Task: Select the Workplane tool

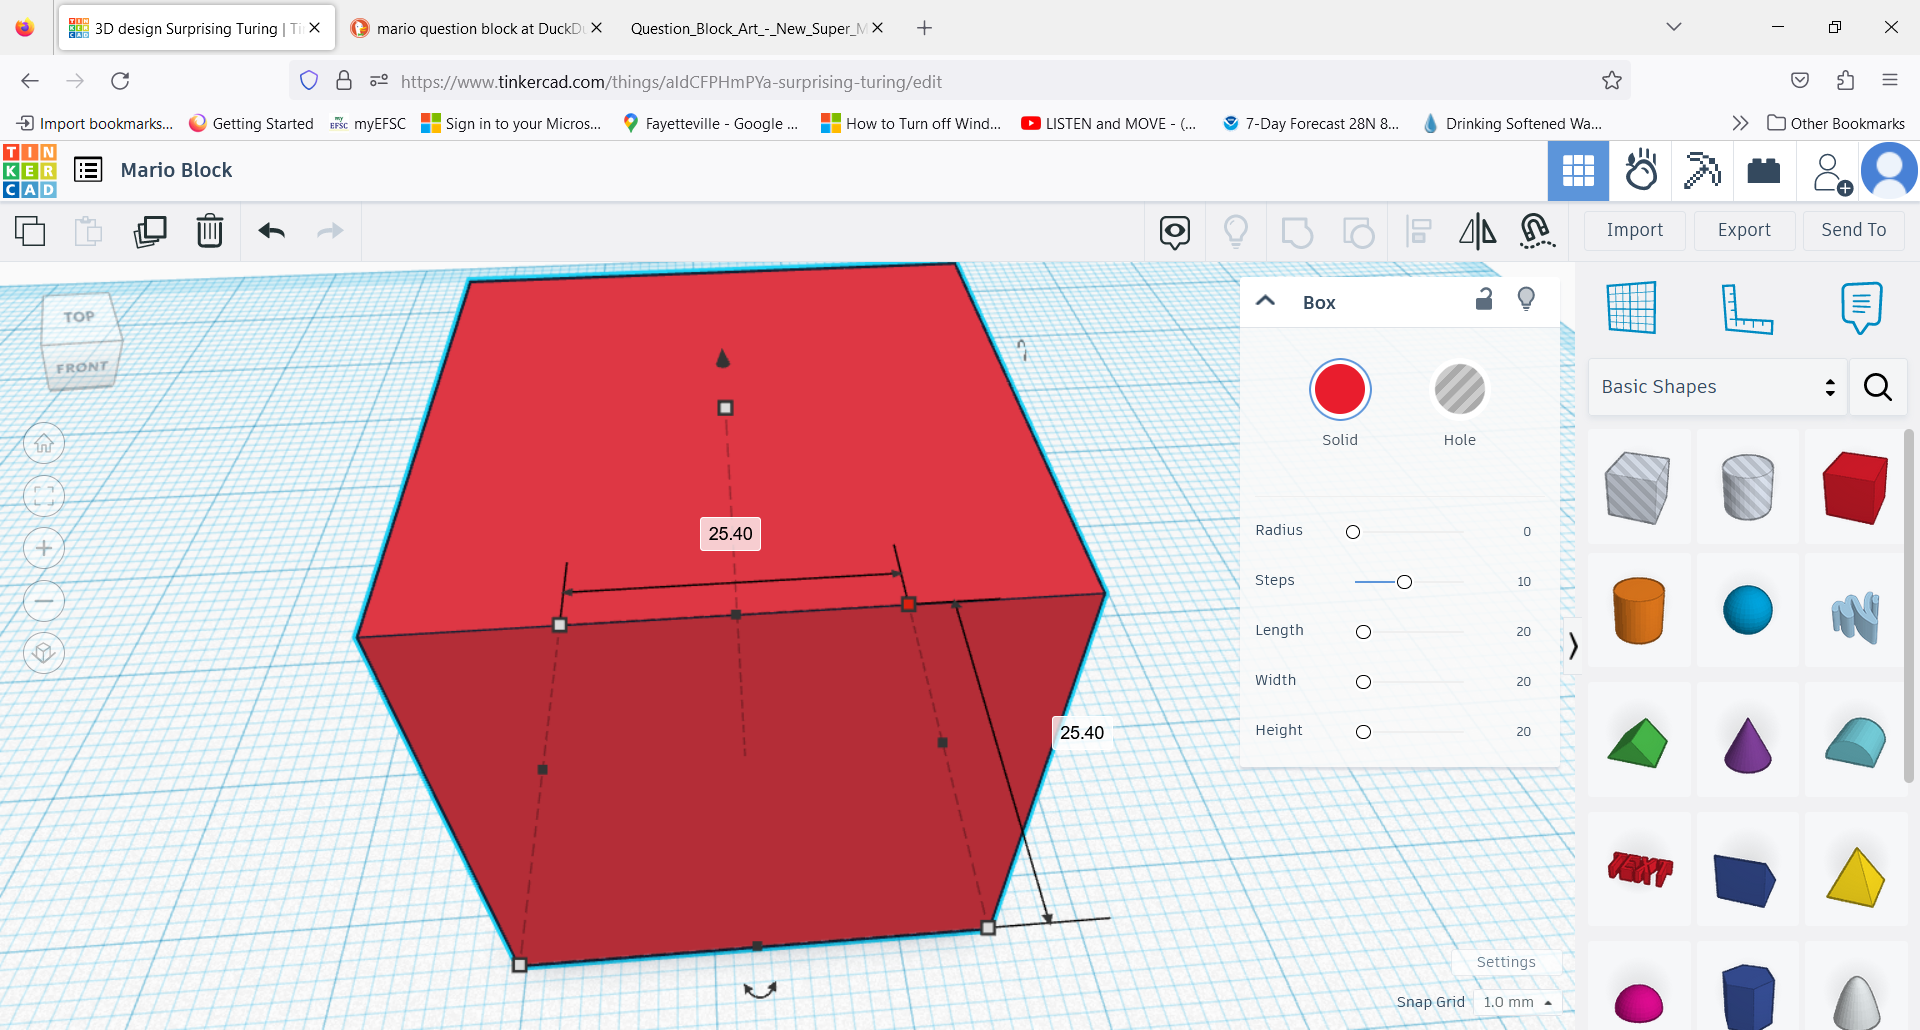Action: [1631, 307]
